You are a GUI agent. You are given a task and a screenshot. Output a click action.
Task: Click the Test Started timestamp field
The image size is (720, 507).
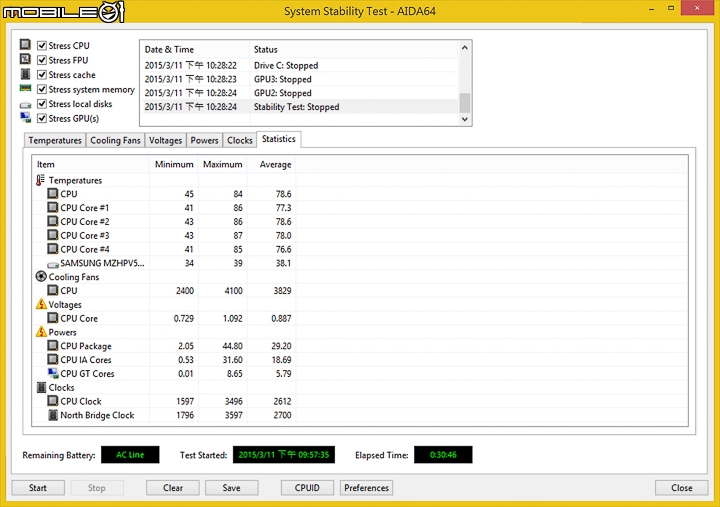tap(284, 455)
